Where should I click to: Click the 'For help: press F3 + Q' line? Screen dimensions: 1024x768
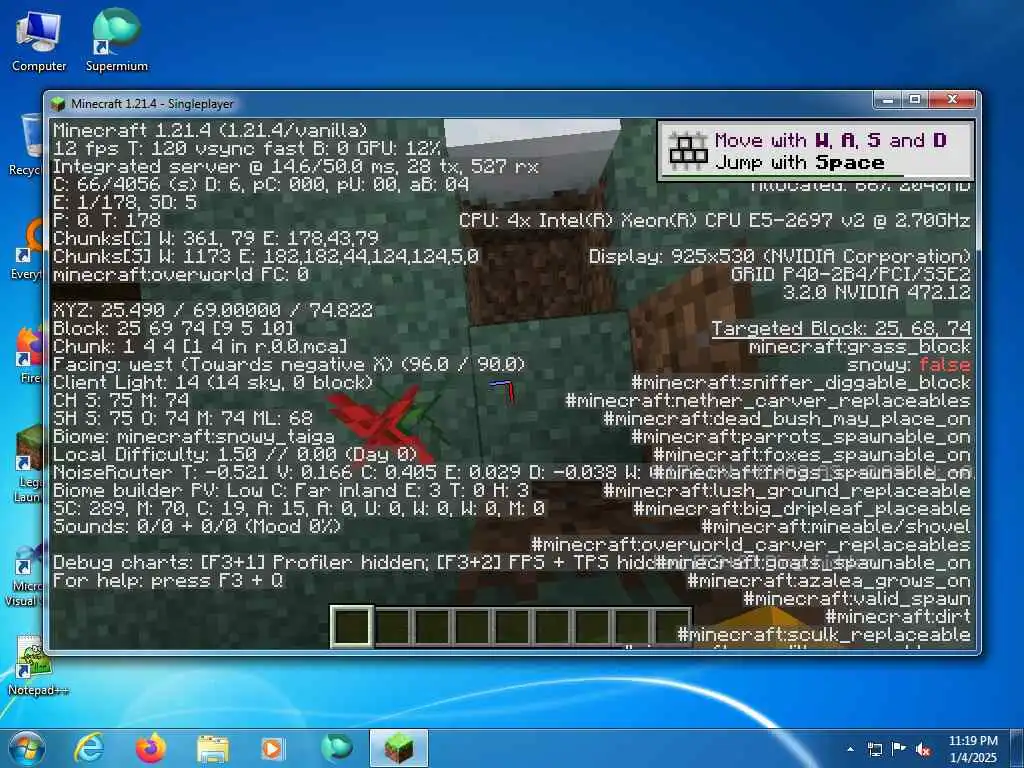coord(168,580)
